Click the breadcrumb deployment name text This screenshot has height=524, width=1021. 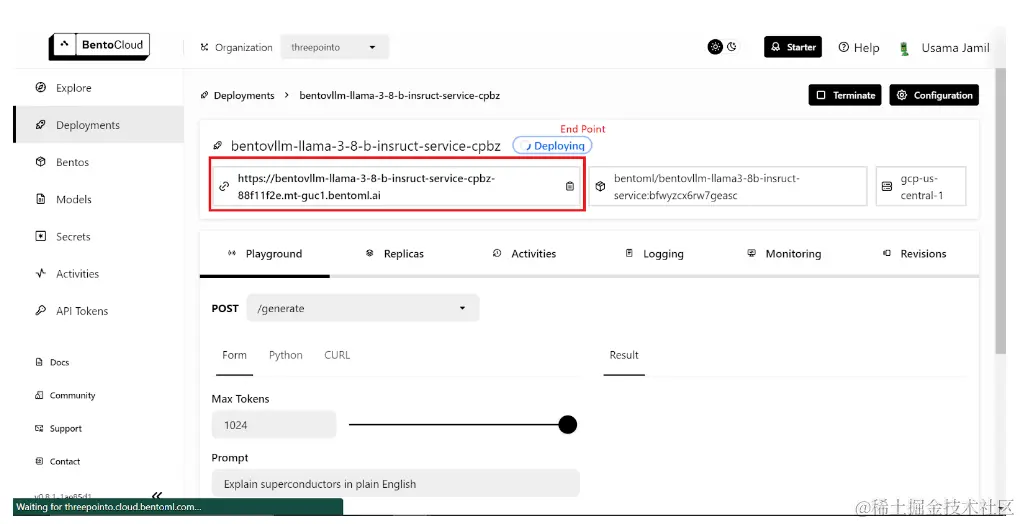[x=400, y=95]
